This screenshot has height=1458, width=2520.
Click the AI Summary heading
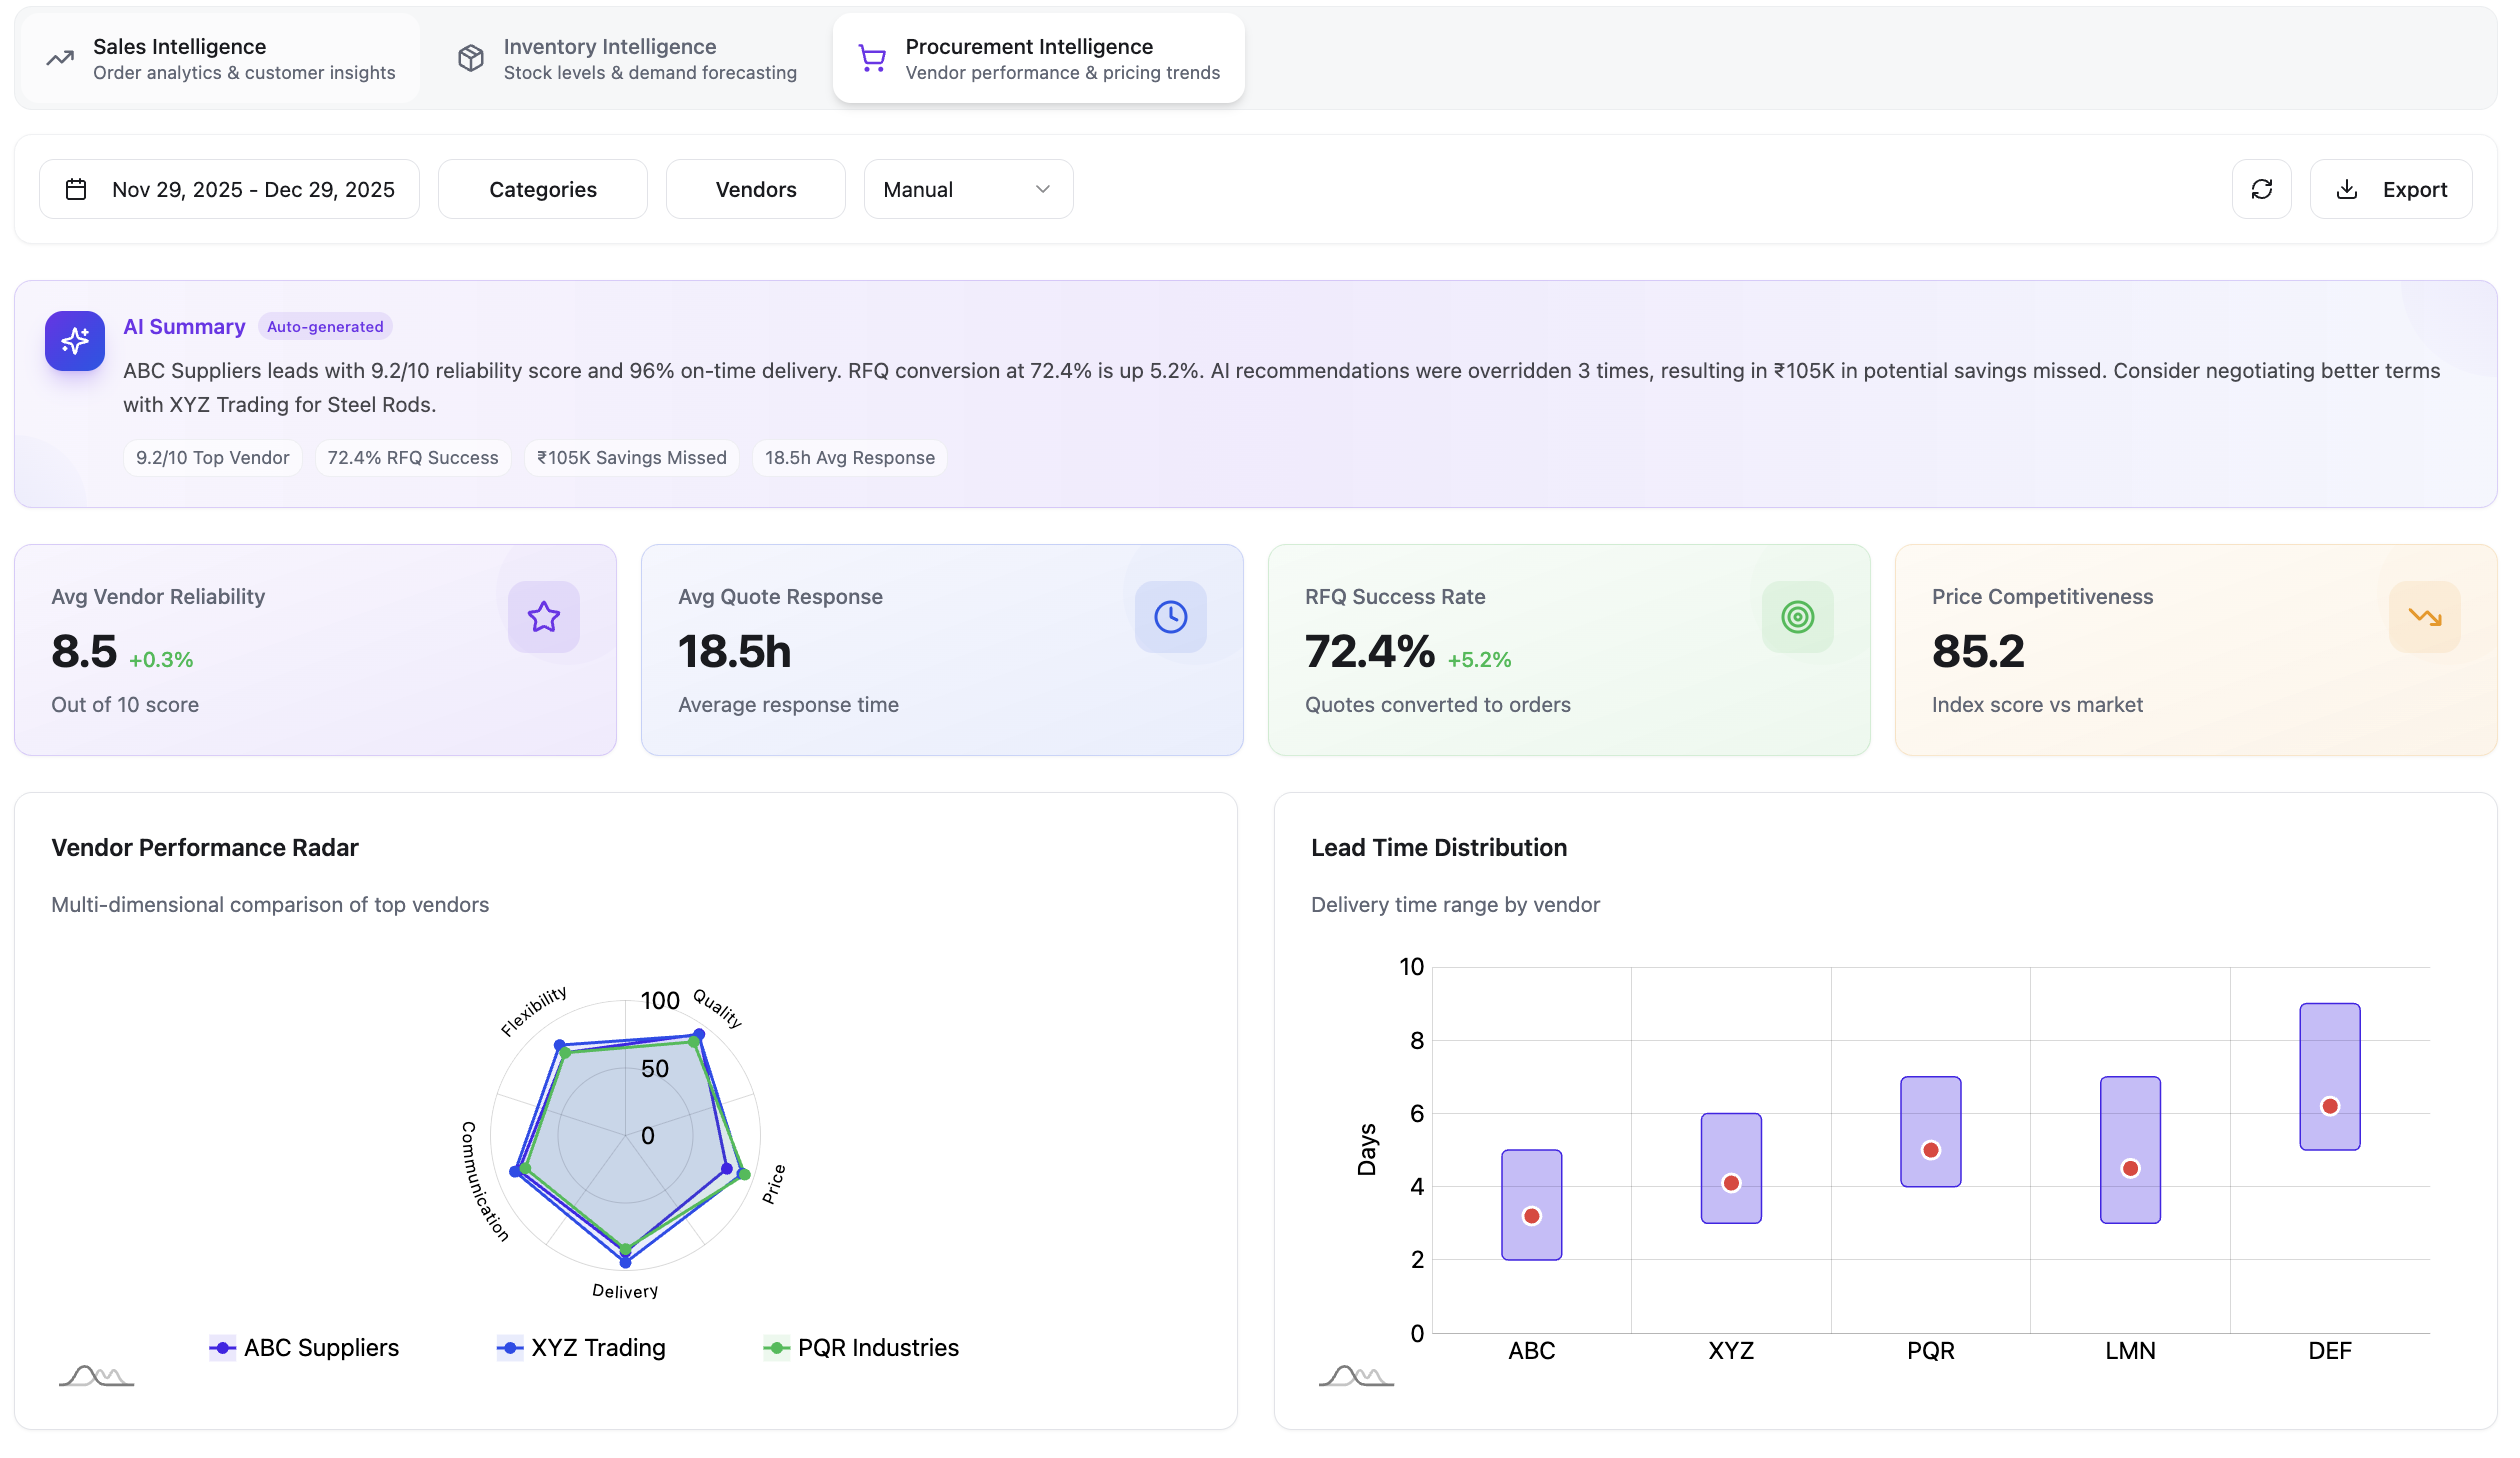click(184, 327)
